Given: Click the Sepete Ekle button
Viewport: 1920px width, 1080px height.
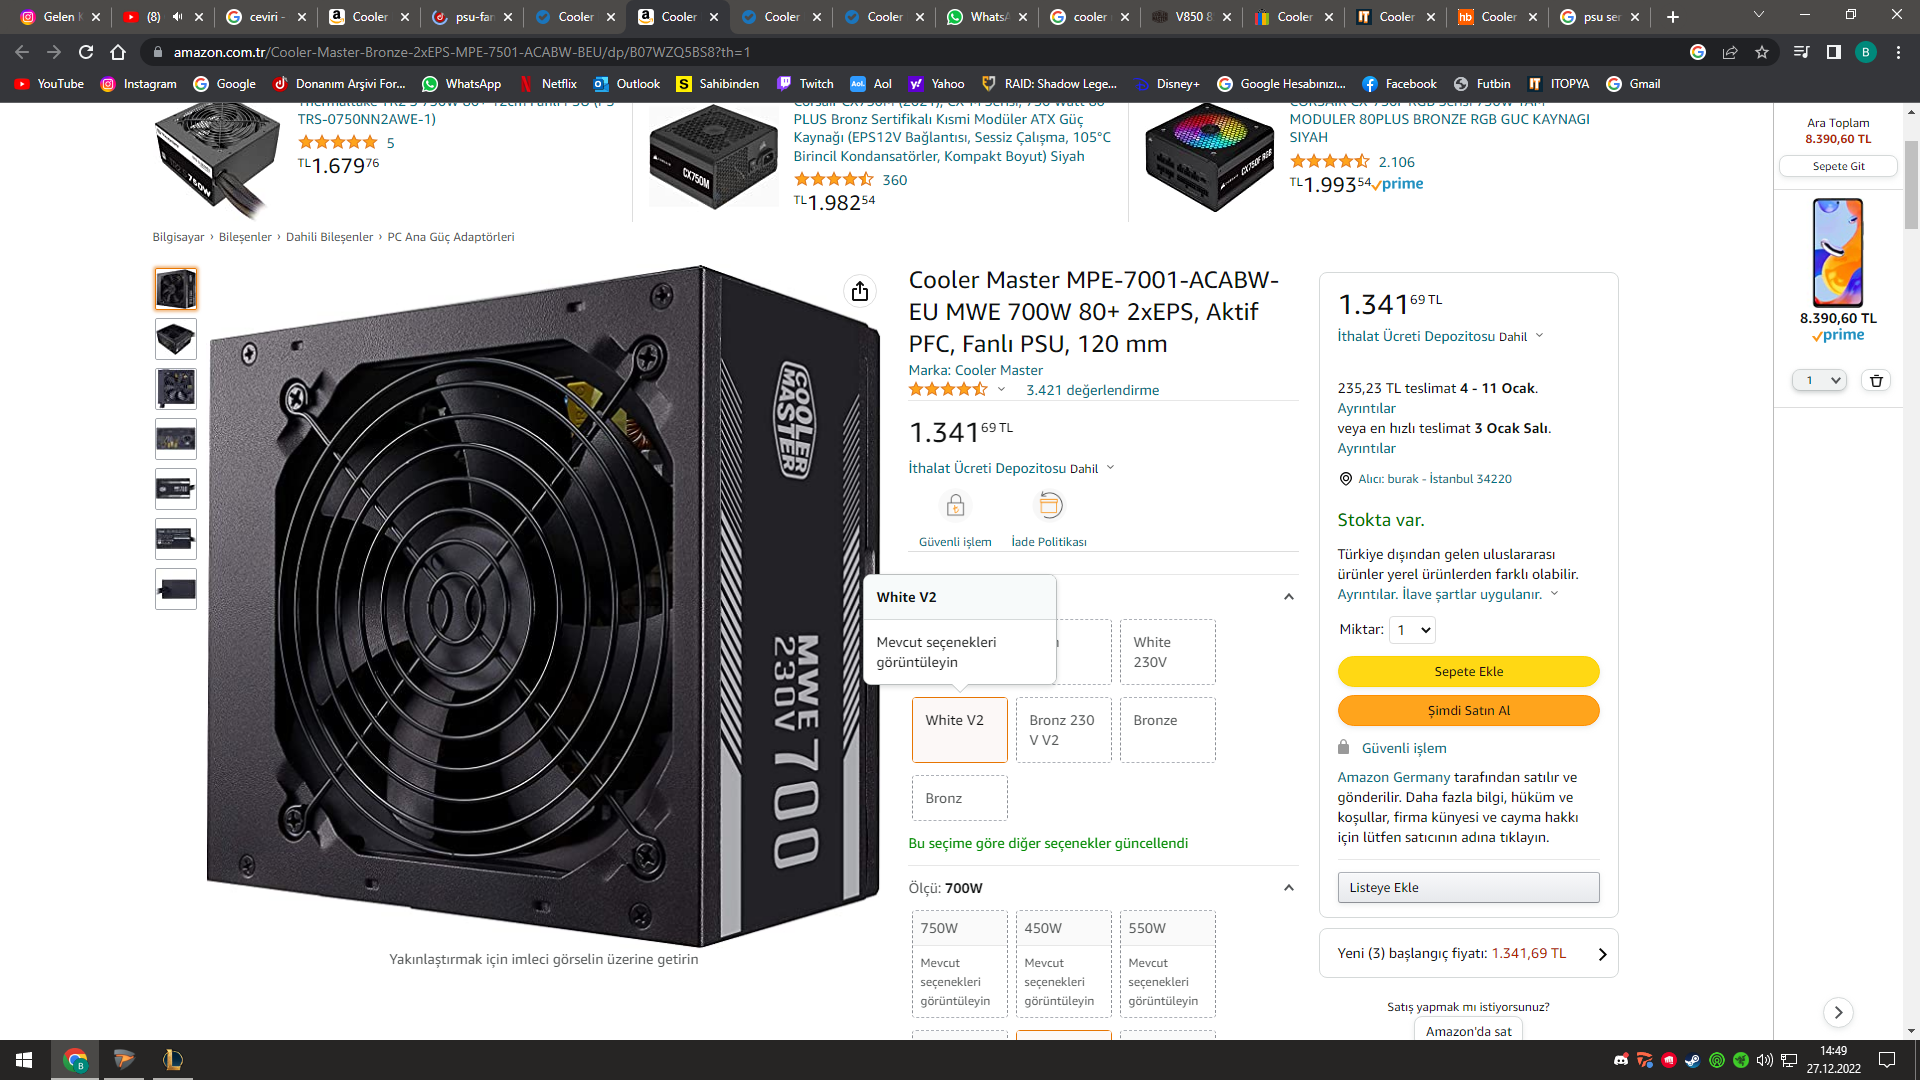Looking at the screenshot, I should click(1468, 671).
